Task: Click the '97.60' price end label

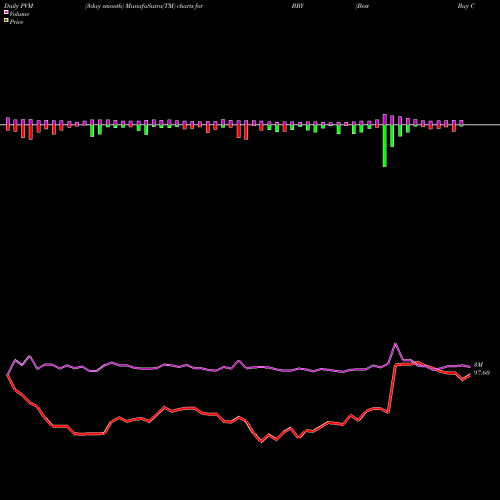Action: point(482,373)
